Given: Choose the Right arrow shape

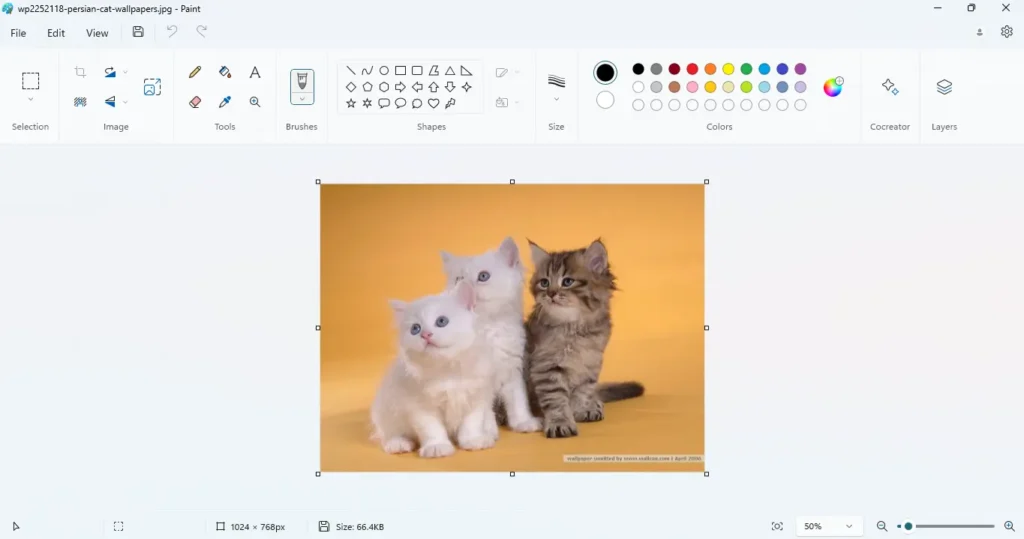Looking at the screenshot, I should 400,87.
